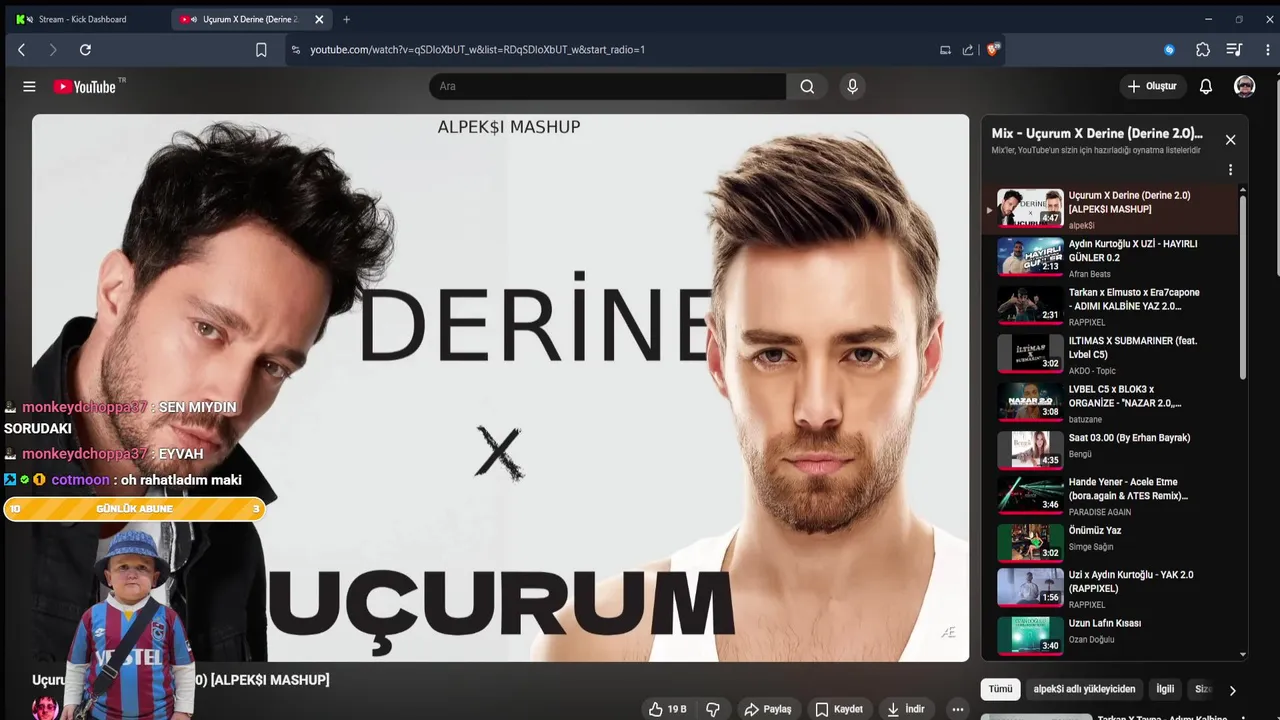Open Brave Shields lion icon
Viewport: 1280px width, 720px height.
tap(993, 49)
